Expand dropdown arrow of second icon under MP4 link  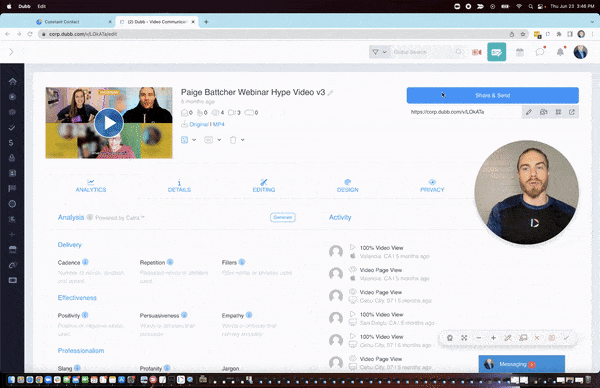click(219, 140)
